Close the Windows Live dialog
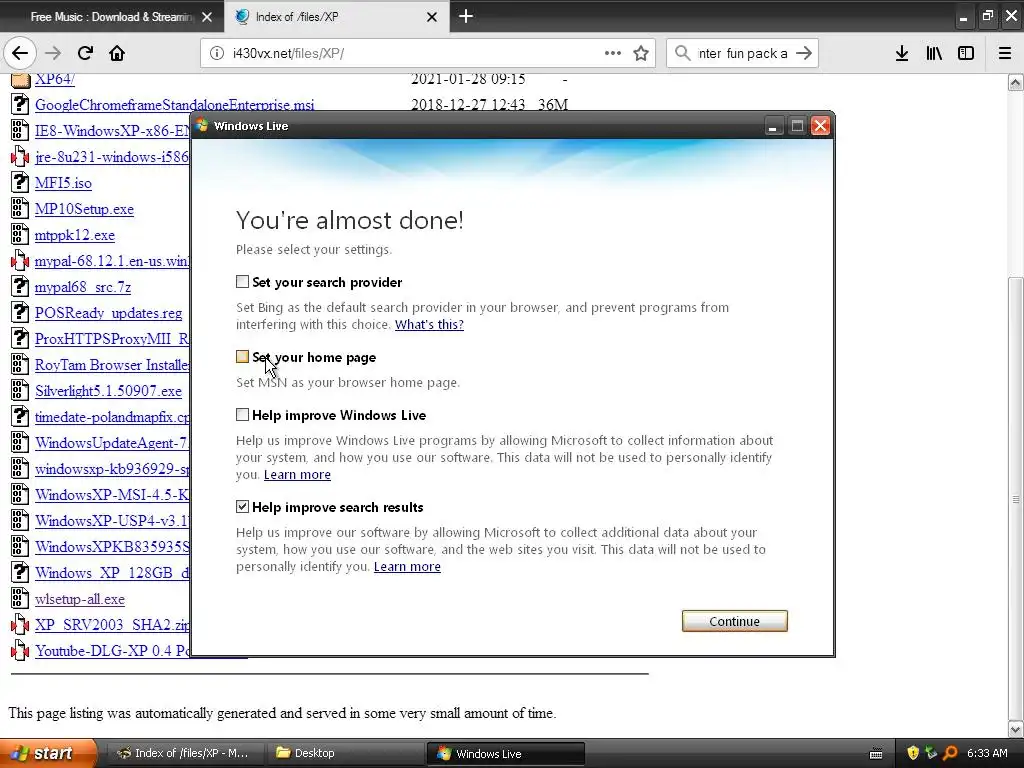Image resolution: width=1024 pixels, height=768 pixels. pyautogui.click(x=820, y=125)
